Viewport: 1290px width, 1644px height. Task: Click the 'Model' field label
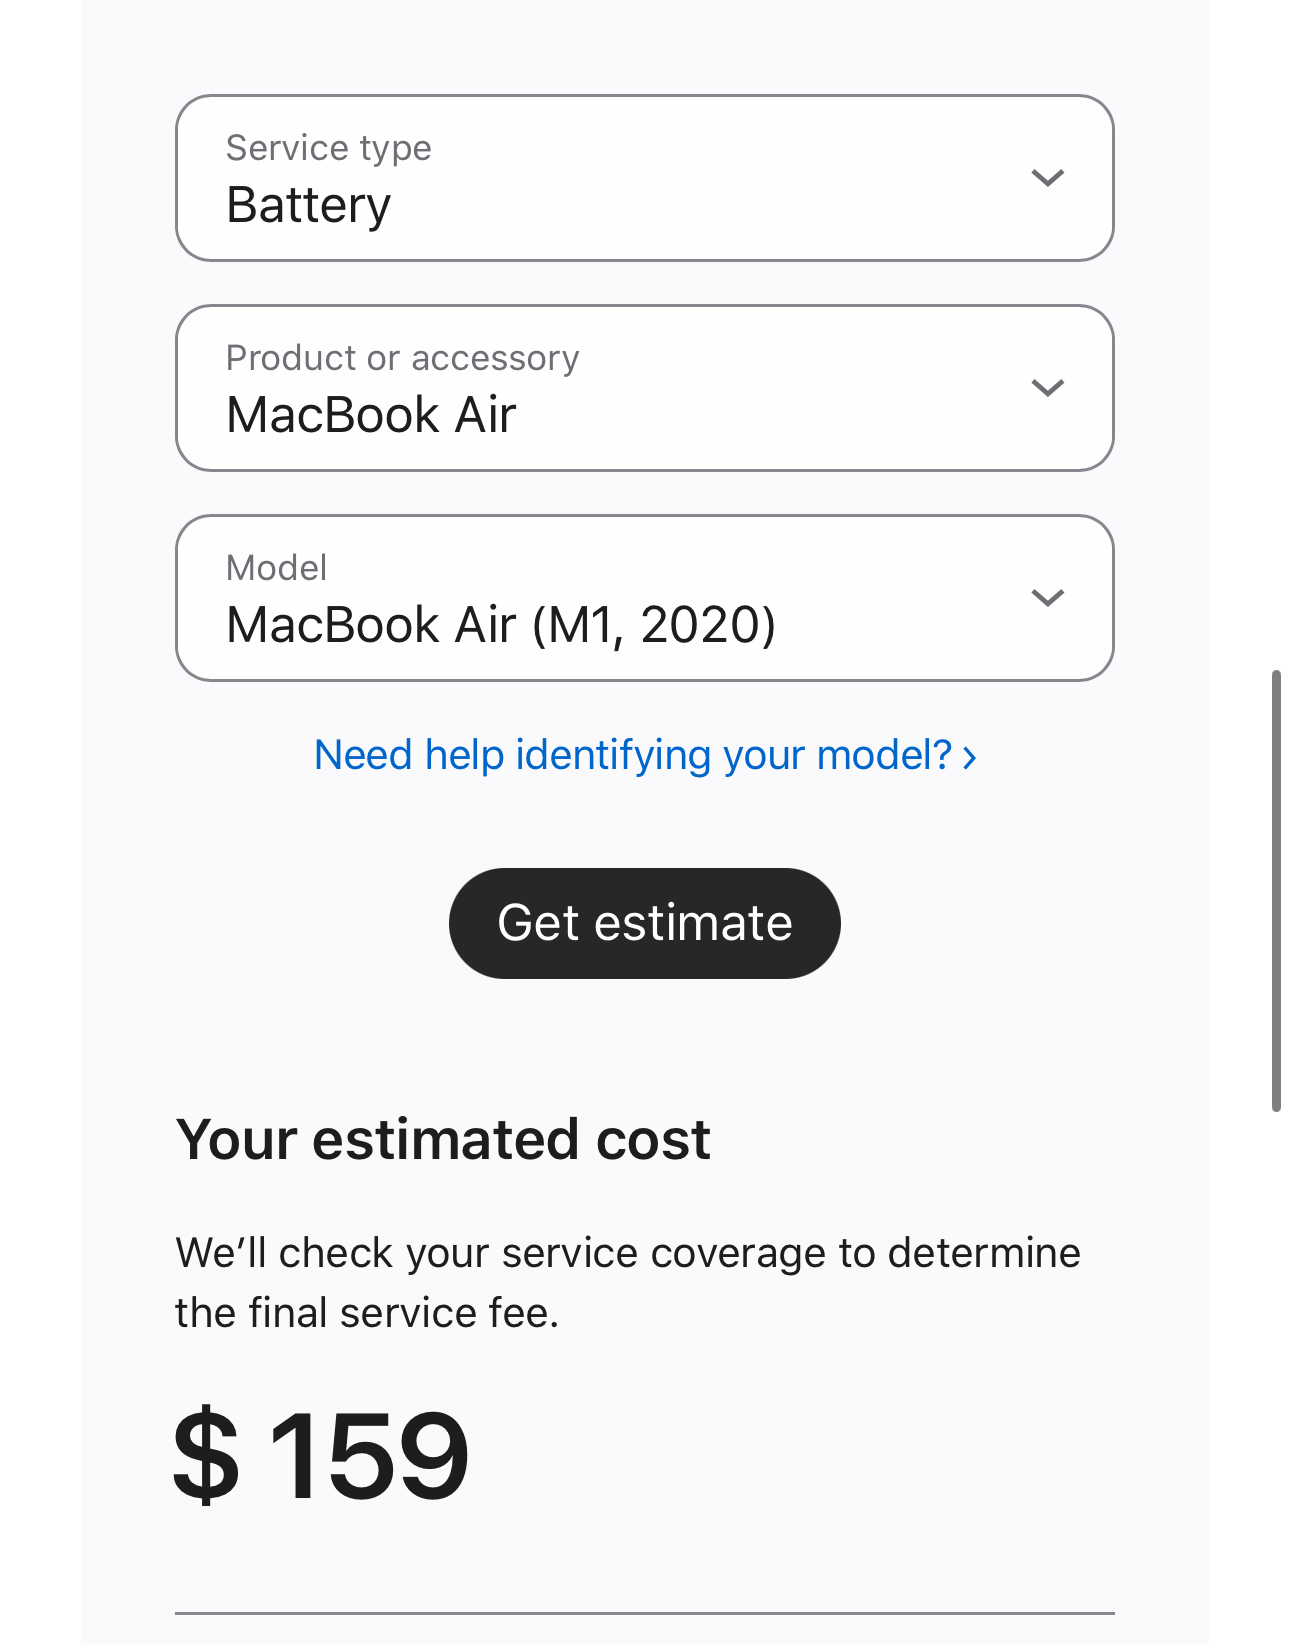(x=276, y=568)
